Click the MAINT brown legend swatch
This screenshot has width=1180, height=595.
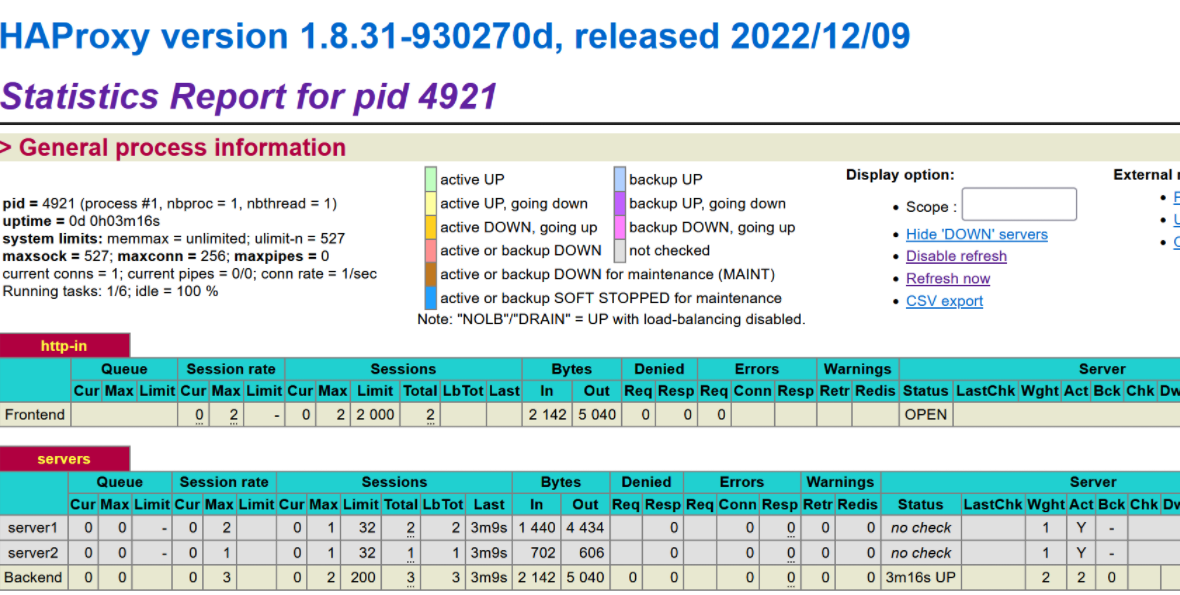430,274
